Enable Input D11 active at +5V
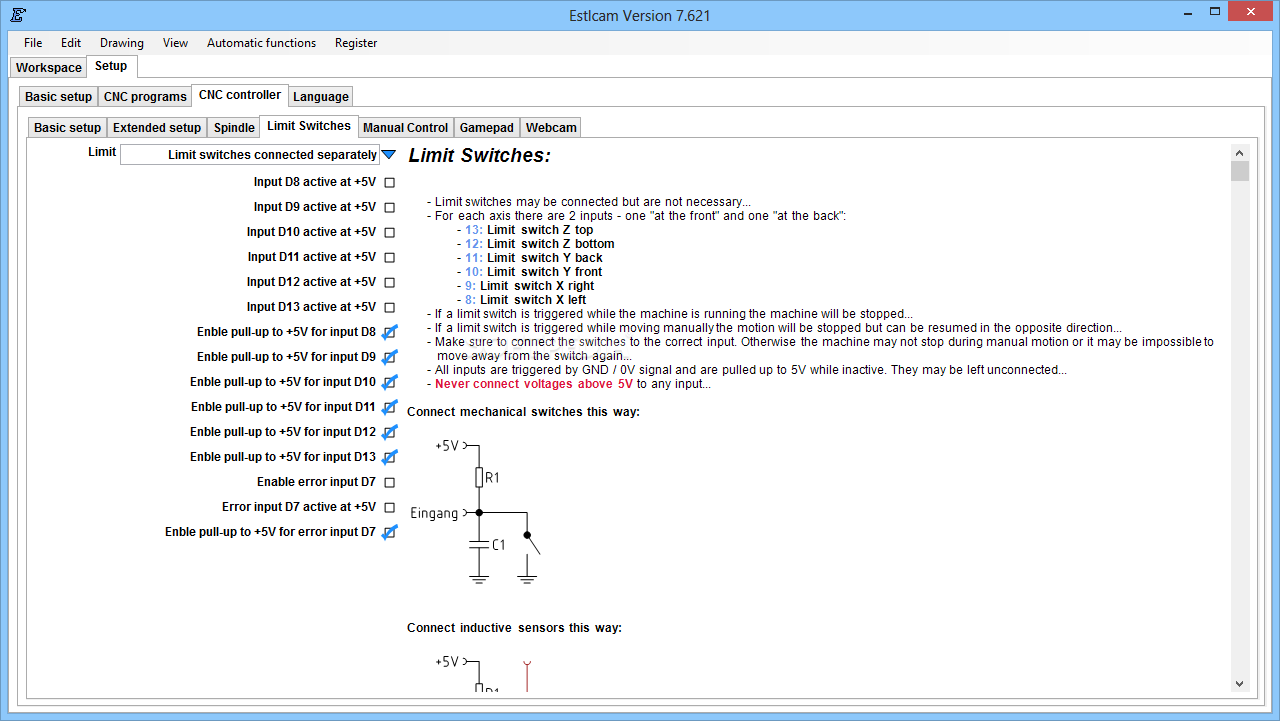The width and height of the screenshot is (1280, 721). 390,258
